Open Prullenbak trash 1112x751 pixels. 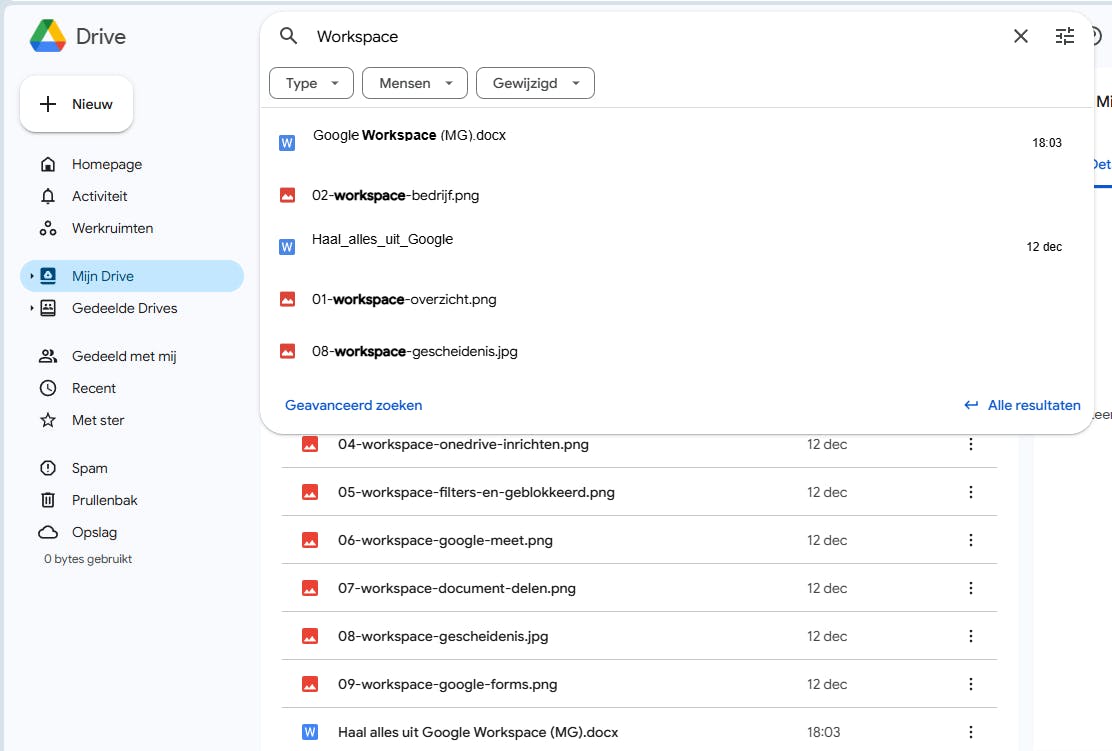click(x=104, y=500)
